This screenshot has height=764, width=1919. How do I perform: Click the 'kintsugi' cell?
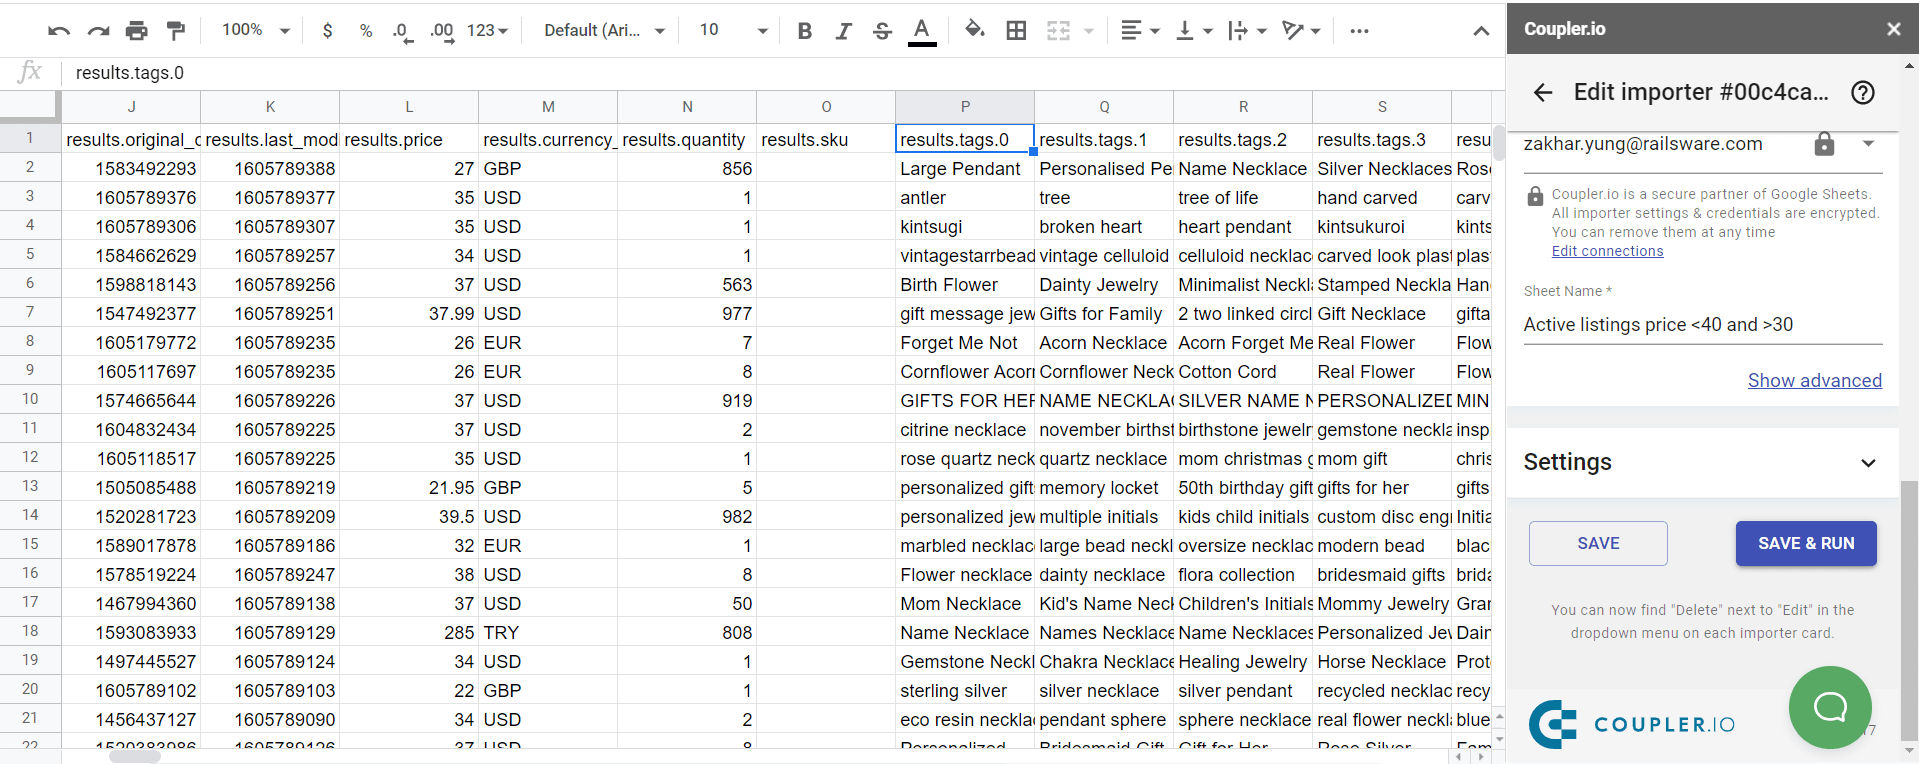[x=964, y=226]
